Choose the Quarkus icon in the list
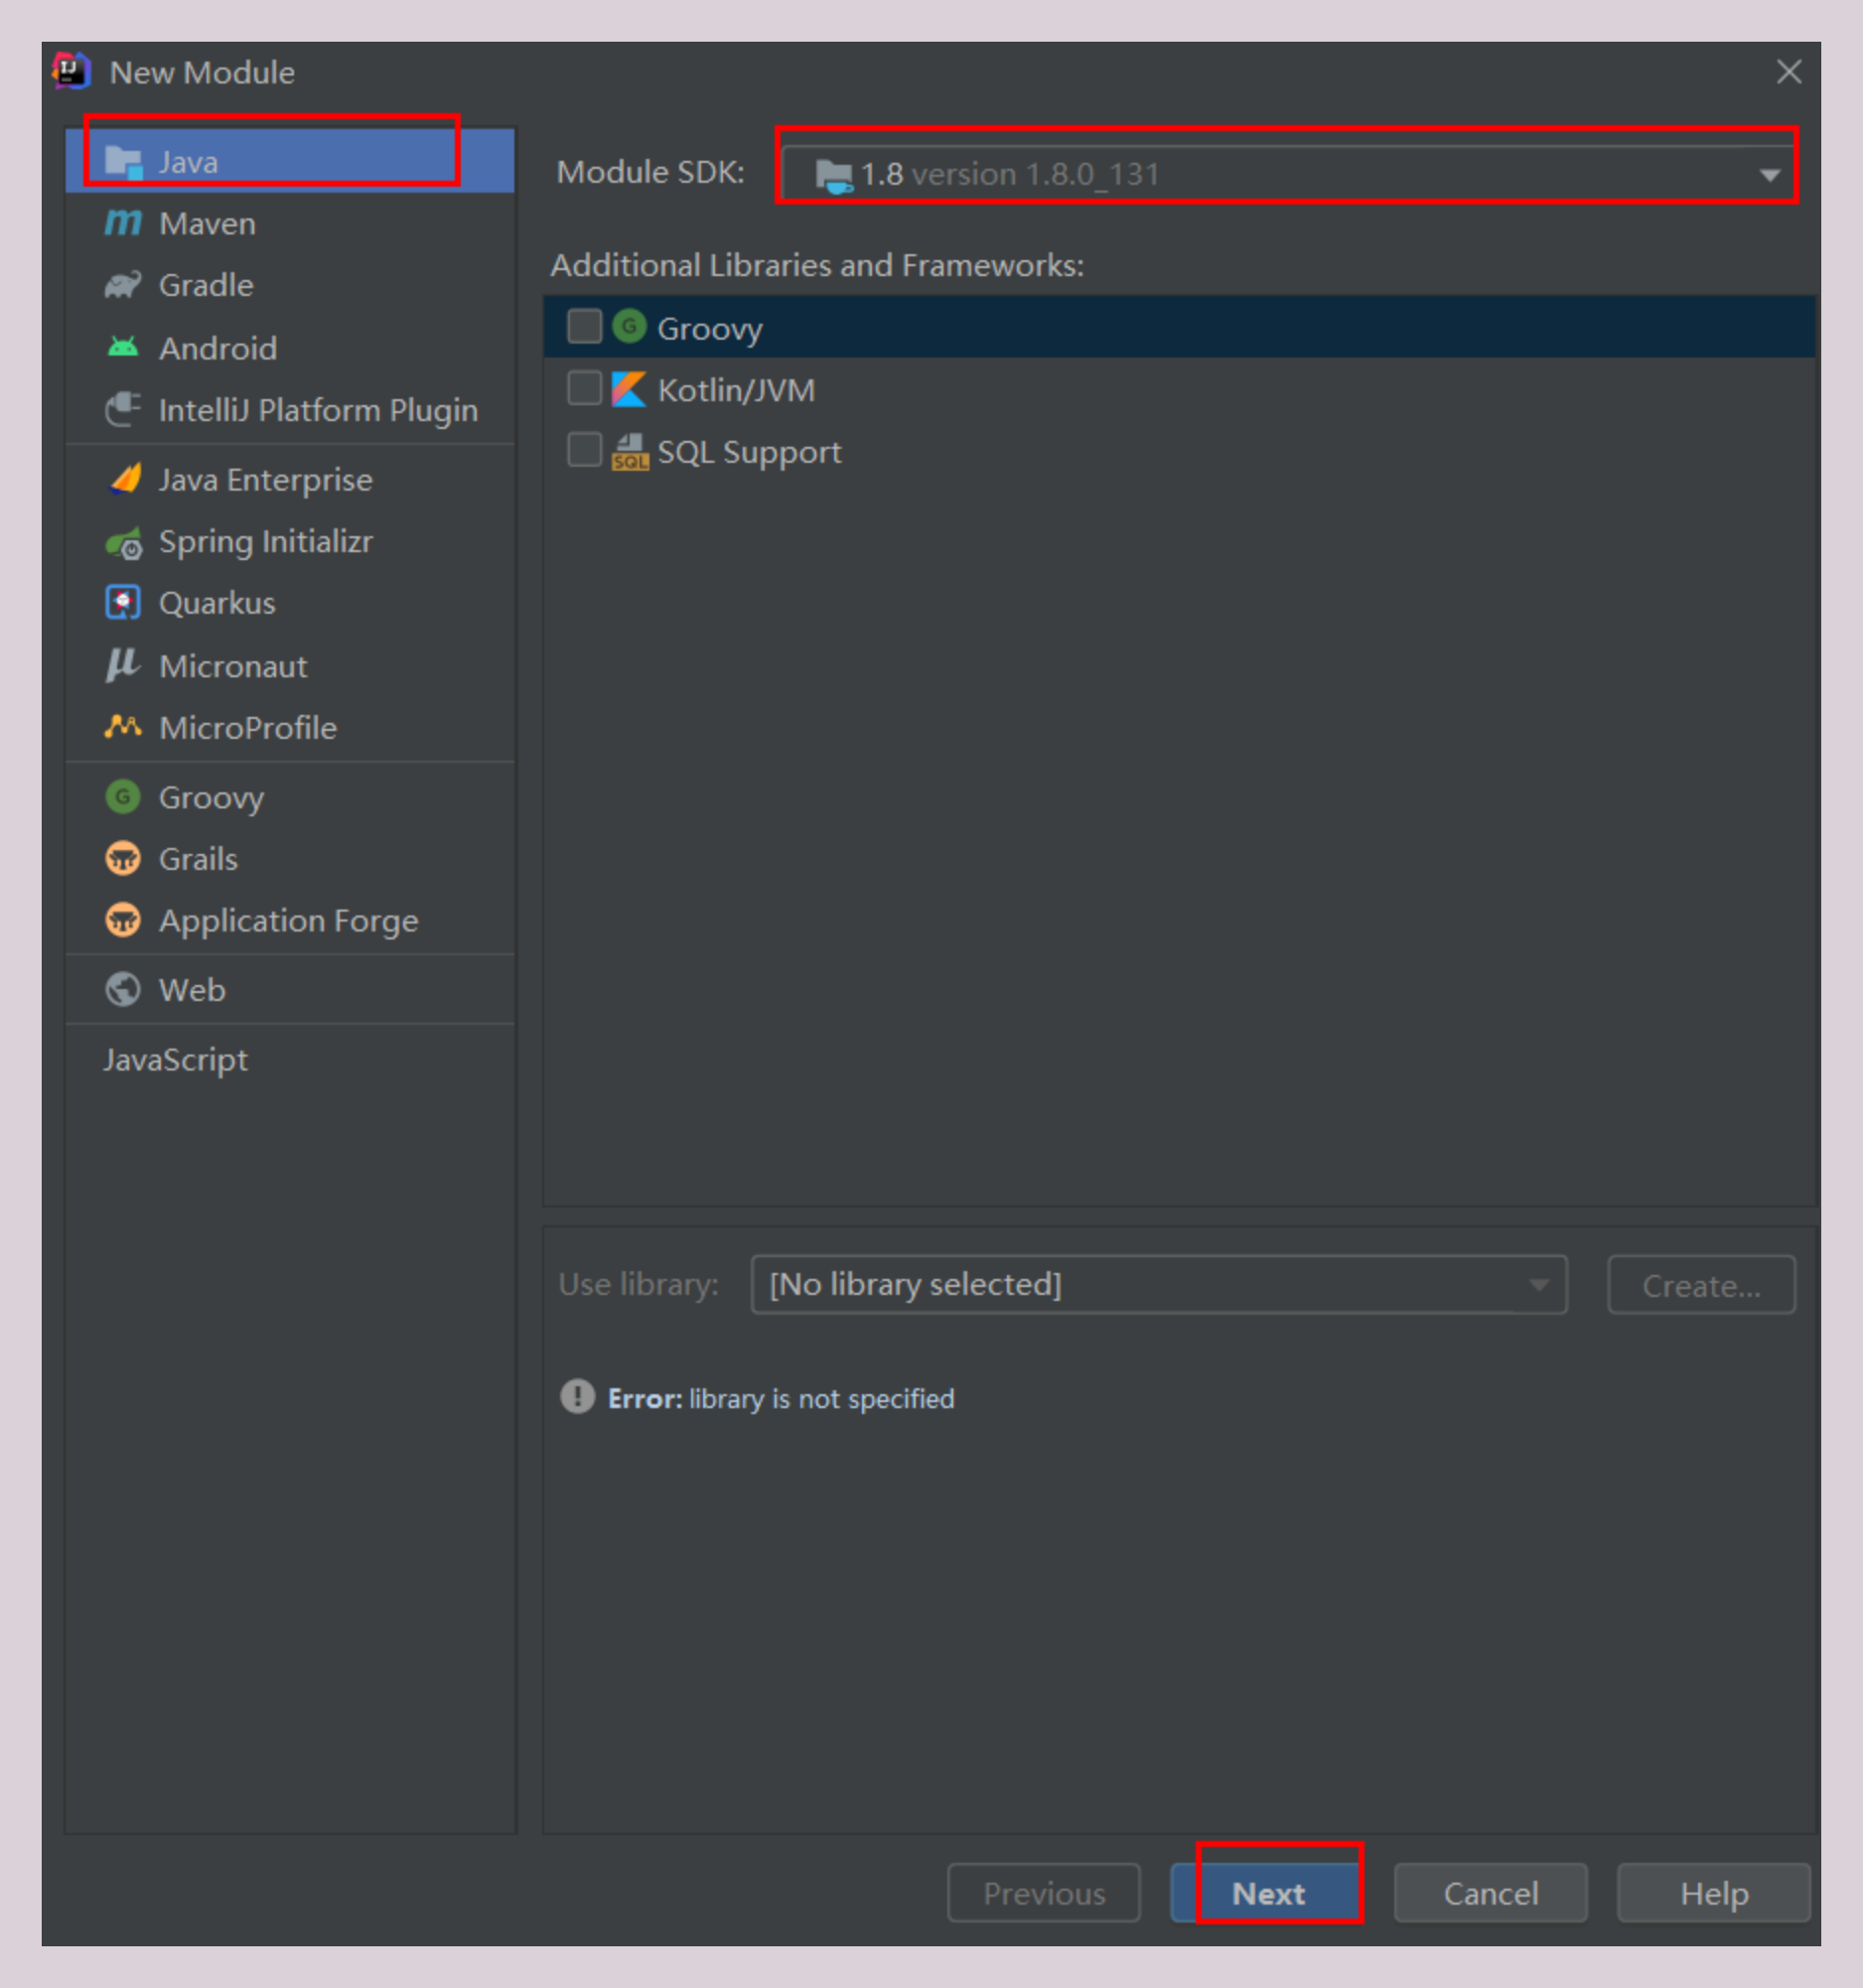 pos(123,603)
